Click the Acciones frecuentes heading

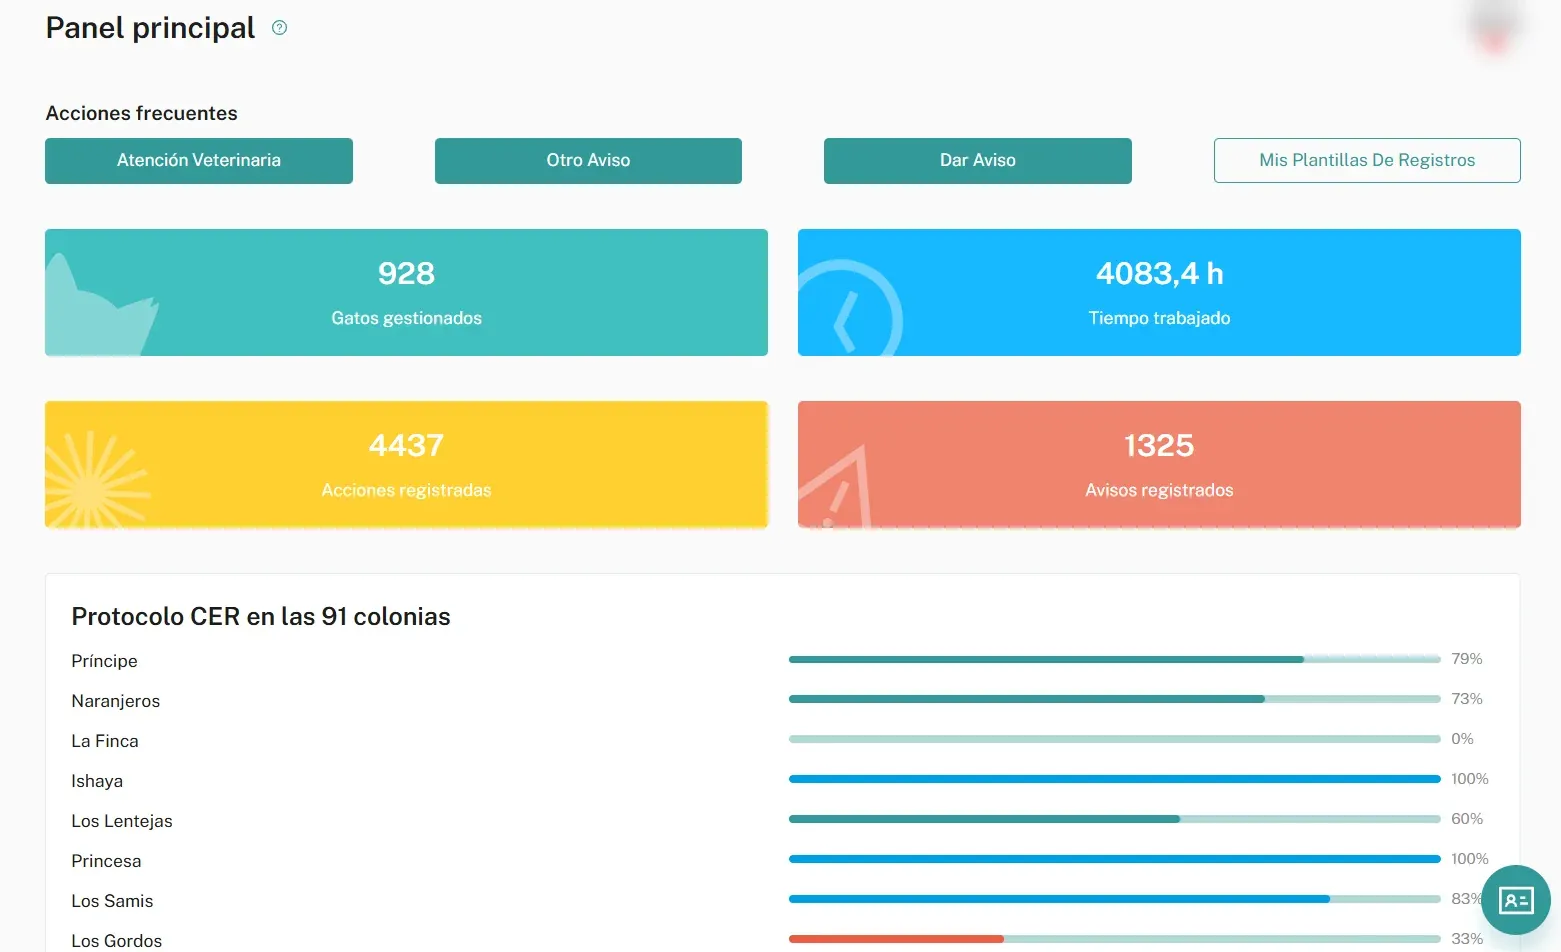coord(142,113)
